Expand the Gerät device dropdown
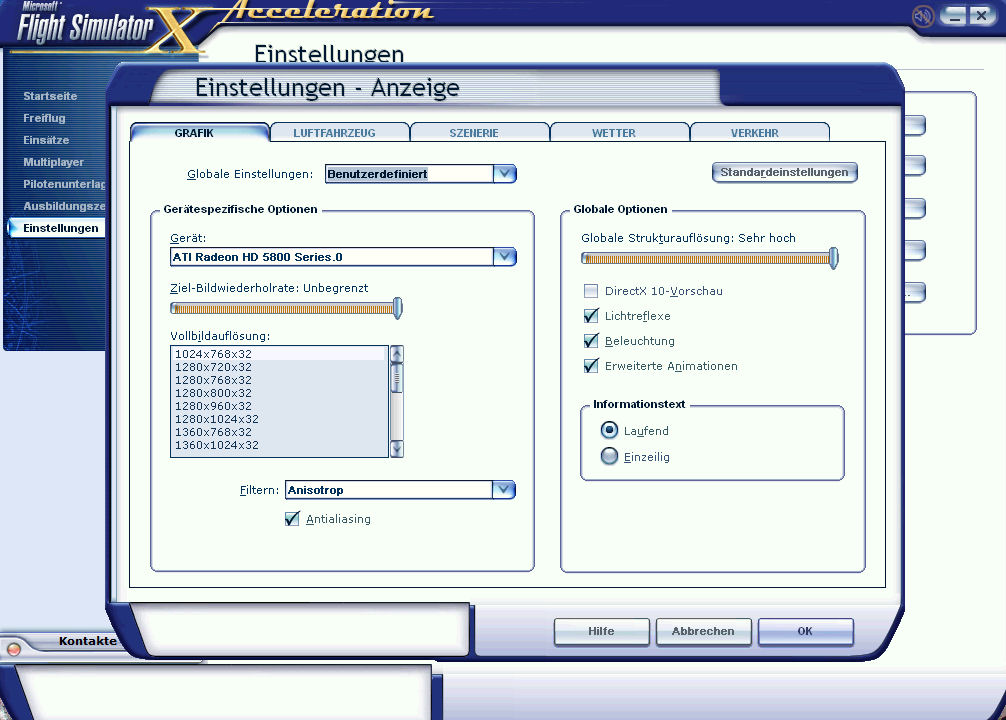This screenshot has width=1006, height=720. point(504,257)
